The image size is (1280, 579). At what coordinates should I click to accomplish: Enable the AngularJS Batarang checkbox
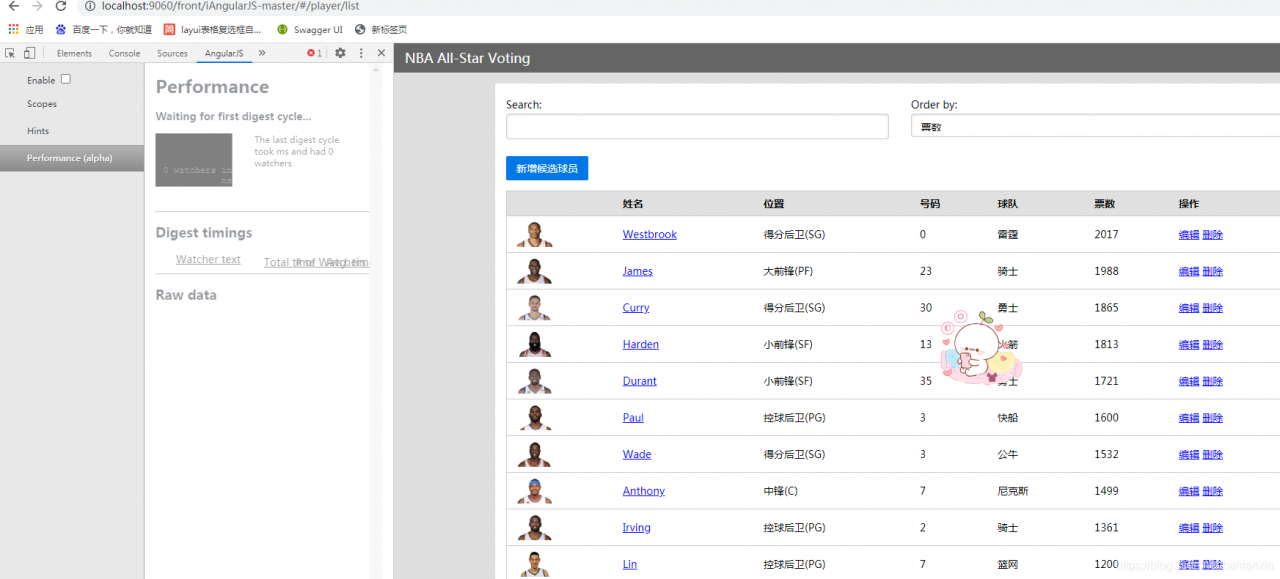pos(66,79)
